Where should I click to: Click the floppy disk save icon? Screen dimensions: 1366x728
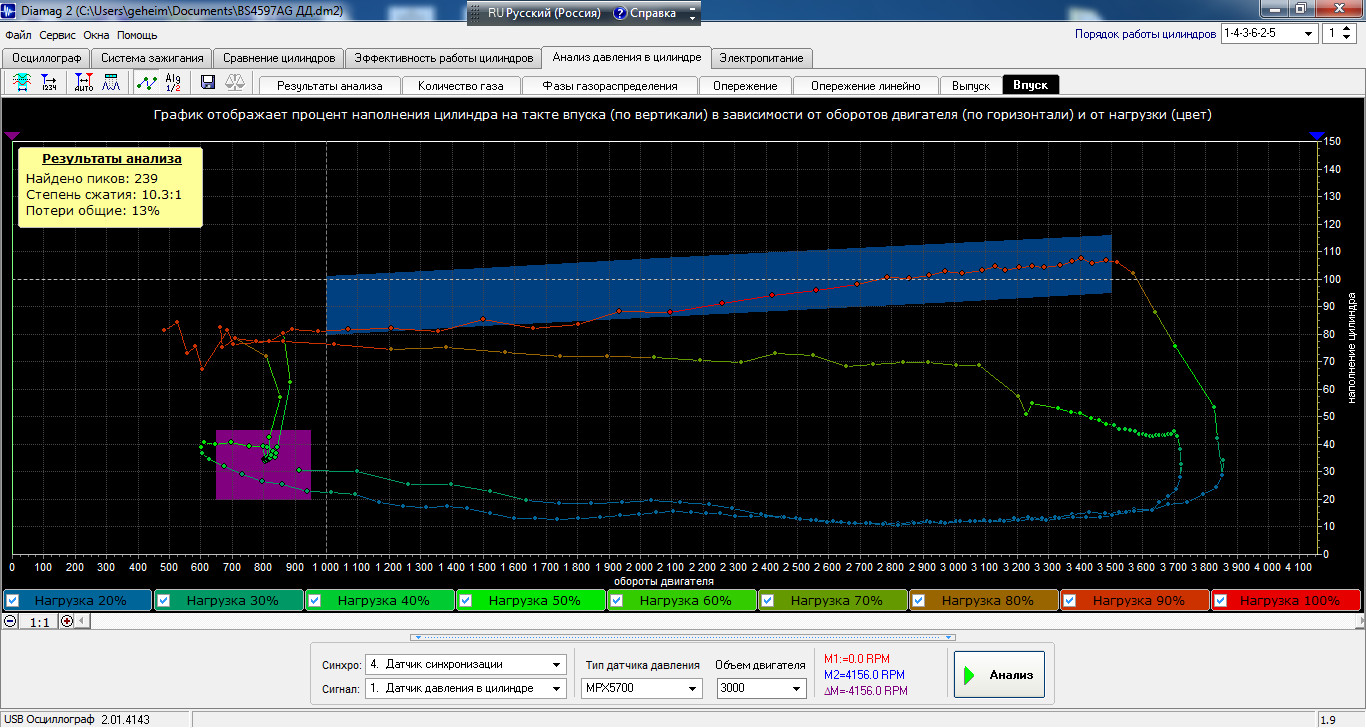click(x=208, y=84)
